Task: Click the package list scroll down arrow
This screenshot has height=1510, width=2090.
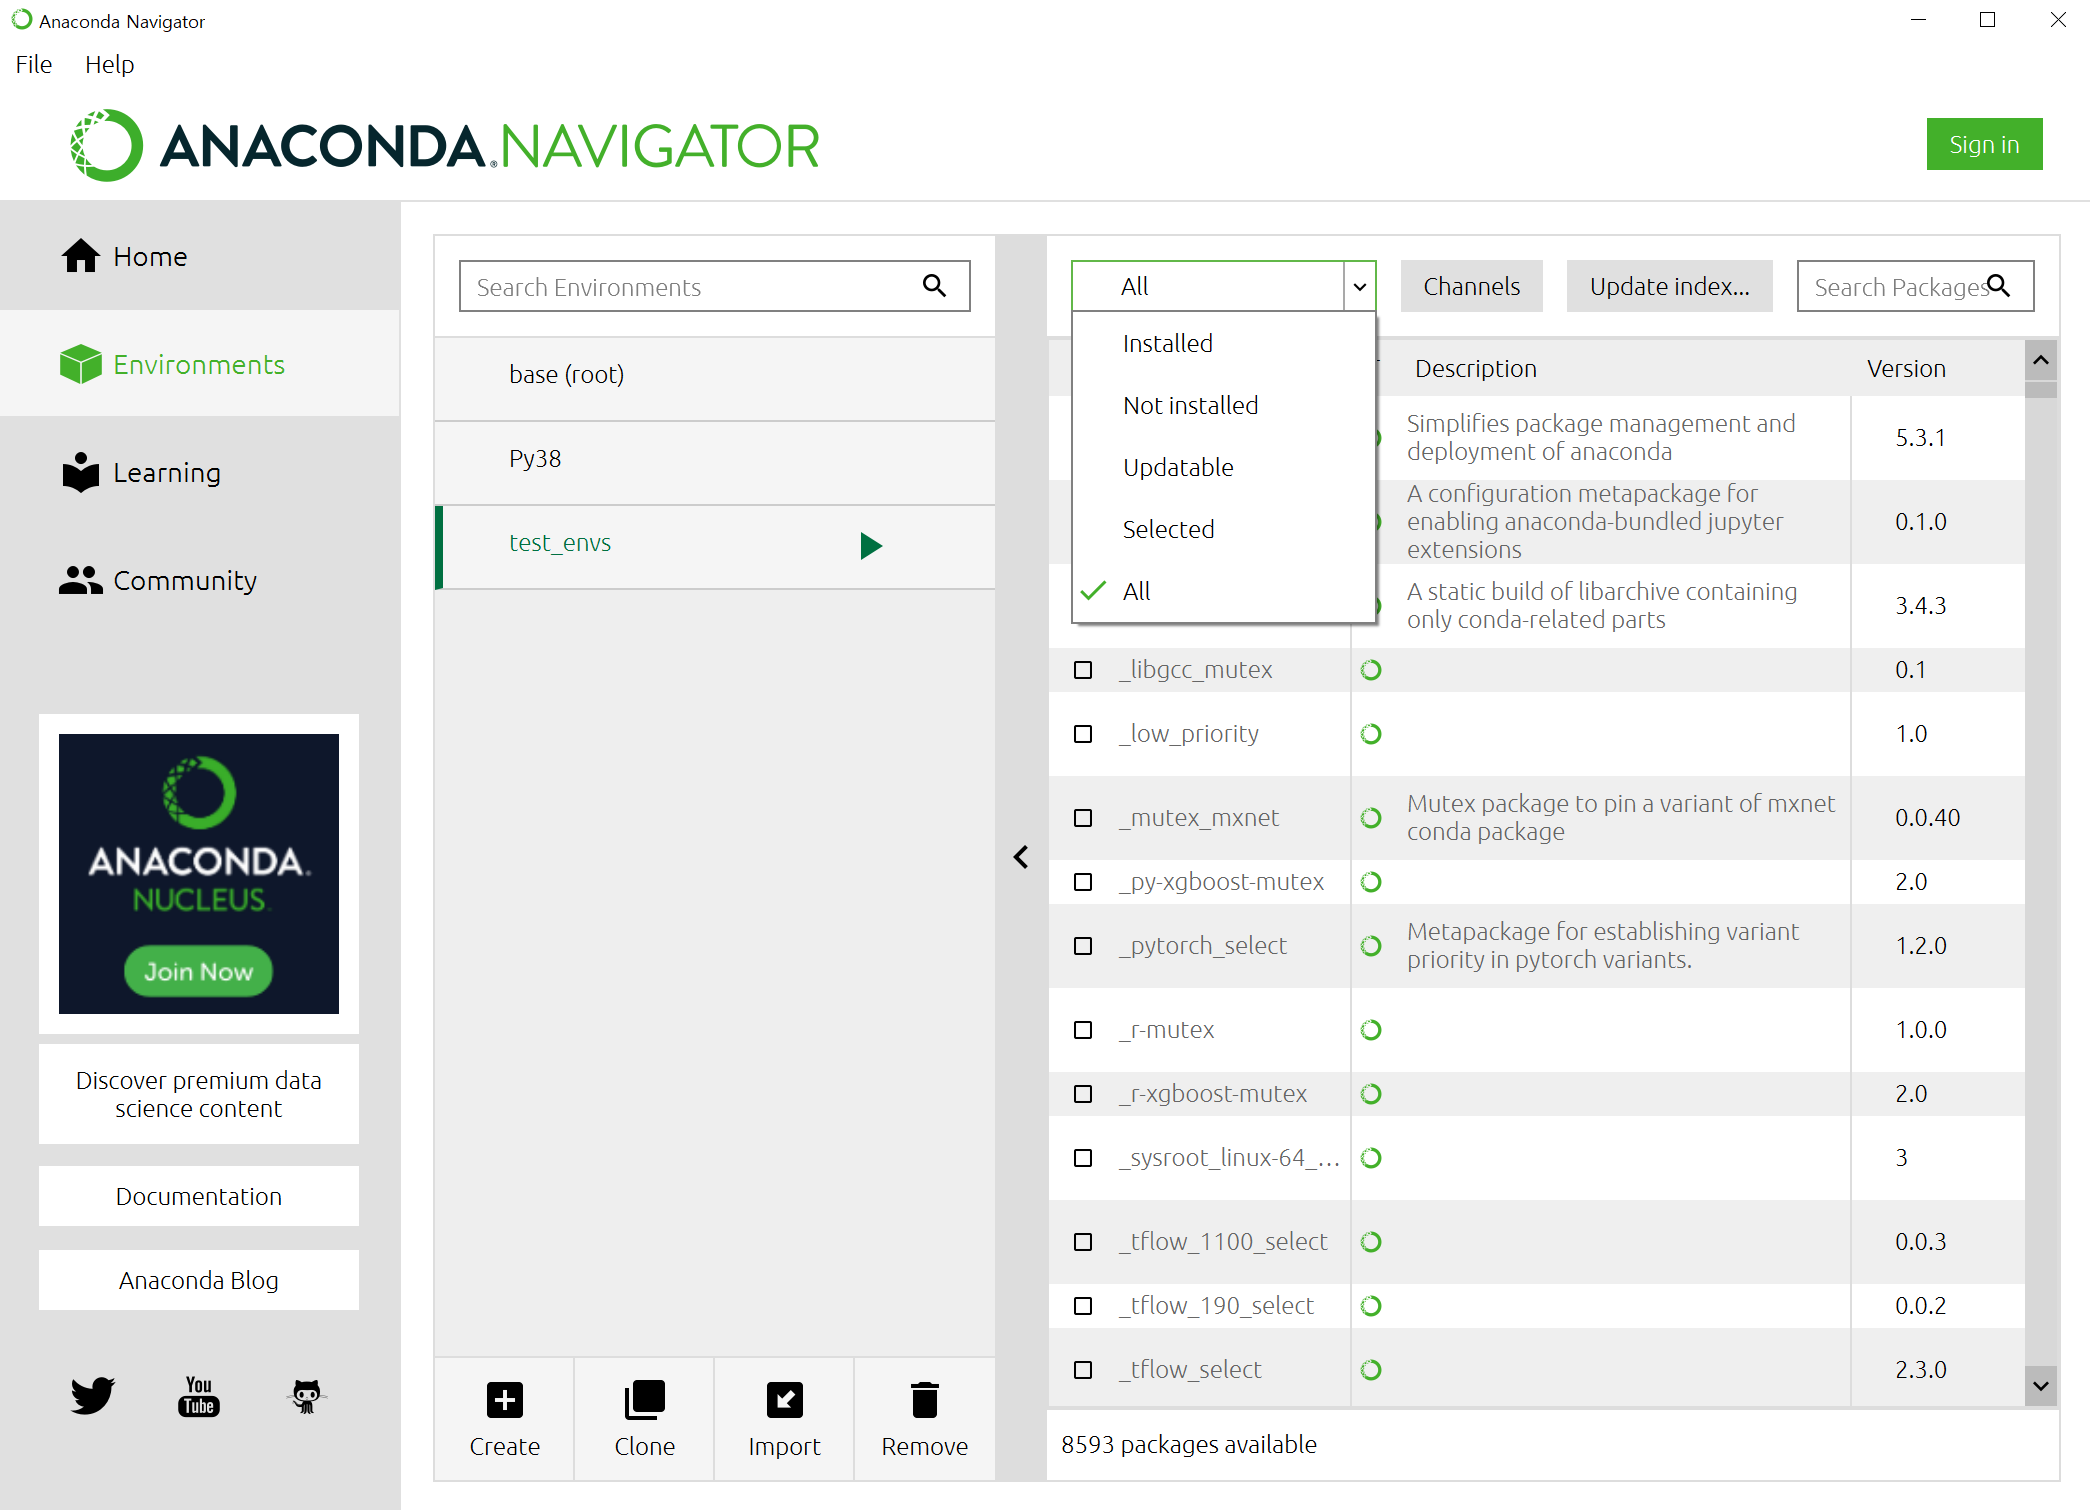Action: tap(2041, 1386)
